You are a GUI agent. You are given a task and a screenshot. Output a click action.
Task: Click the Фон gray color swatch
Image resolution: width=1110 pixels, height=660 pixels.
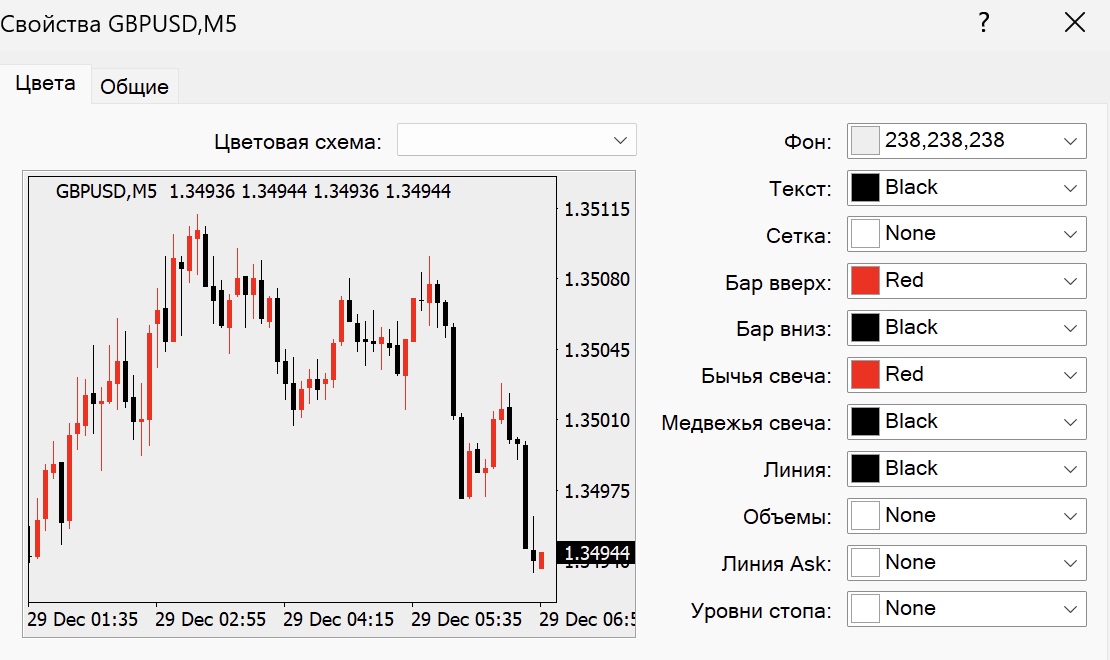pos(865,141)
